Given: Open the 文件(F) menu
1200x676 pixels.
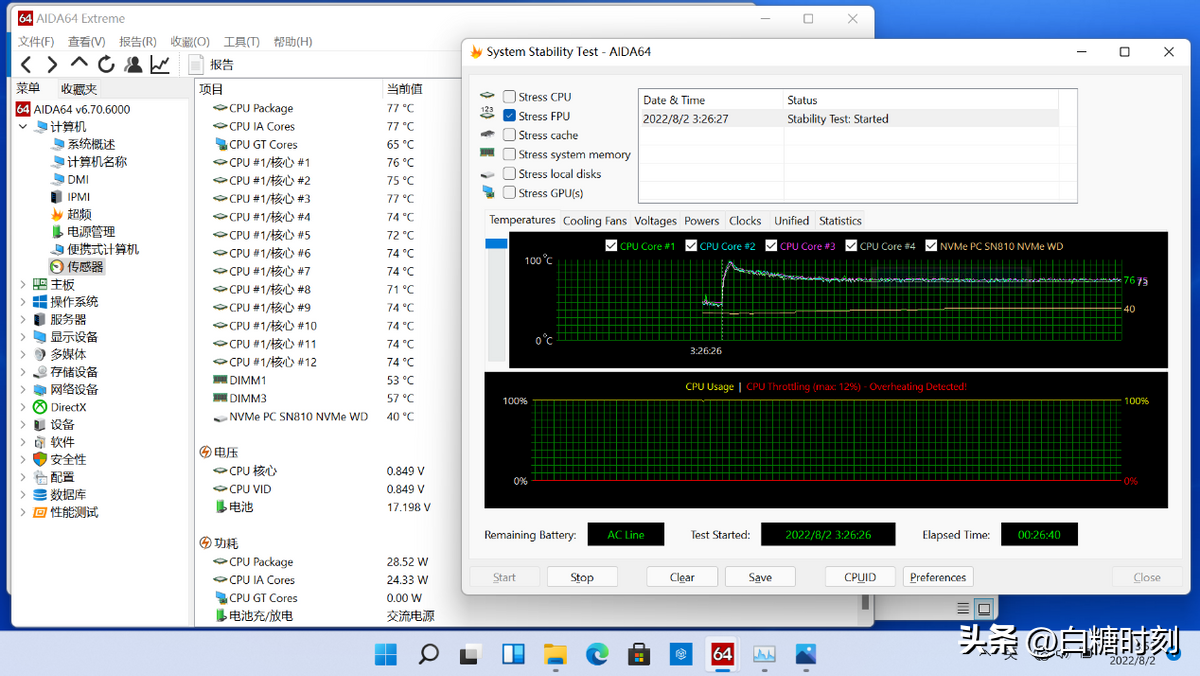Looking at the screenshot, I should (36, 42).
